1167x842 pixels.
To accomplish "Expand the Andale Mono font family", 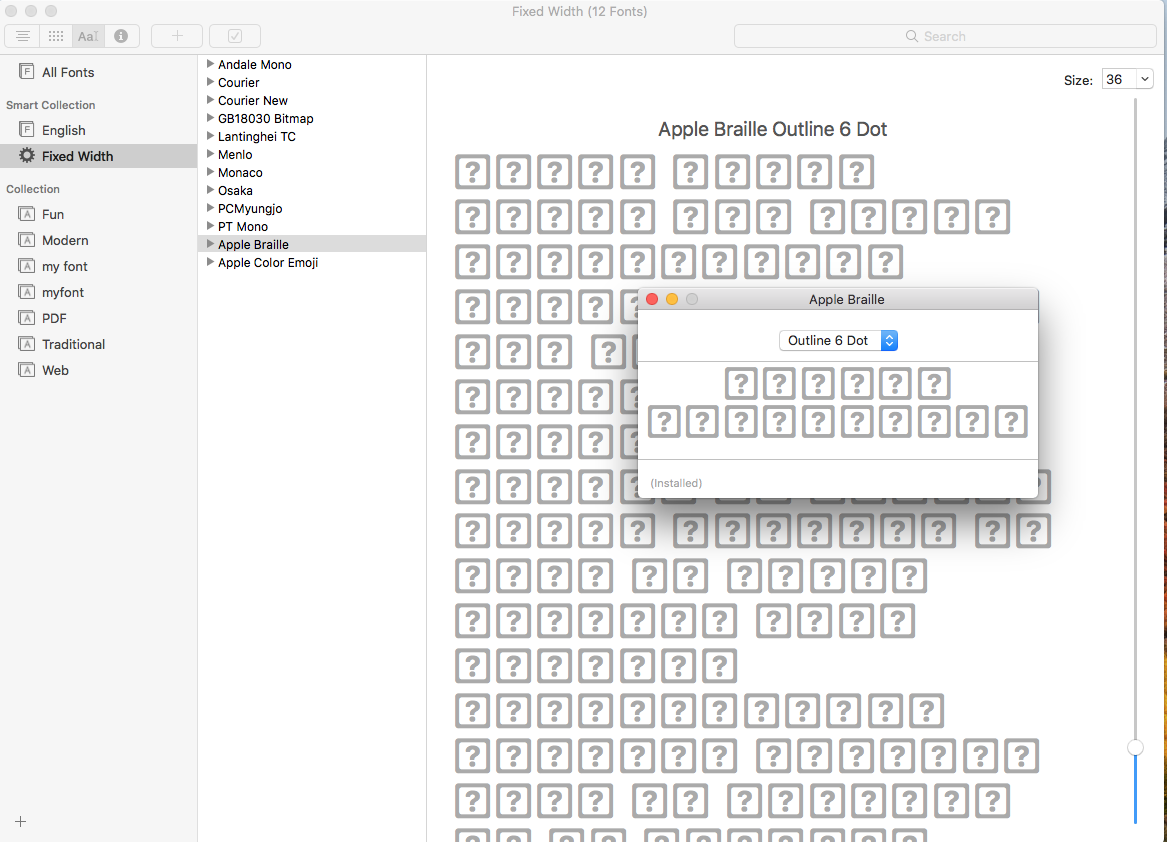I will (x=210, y=64).
